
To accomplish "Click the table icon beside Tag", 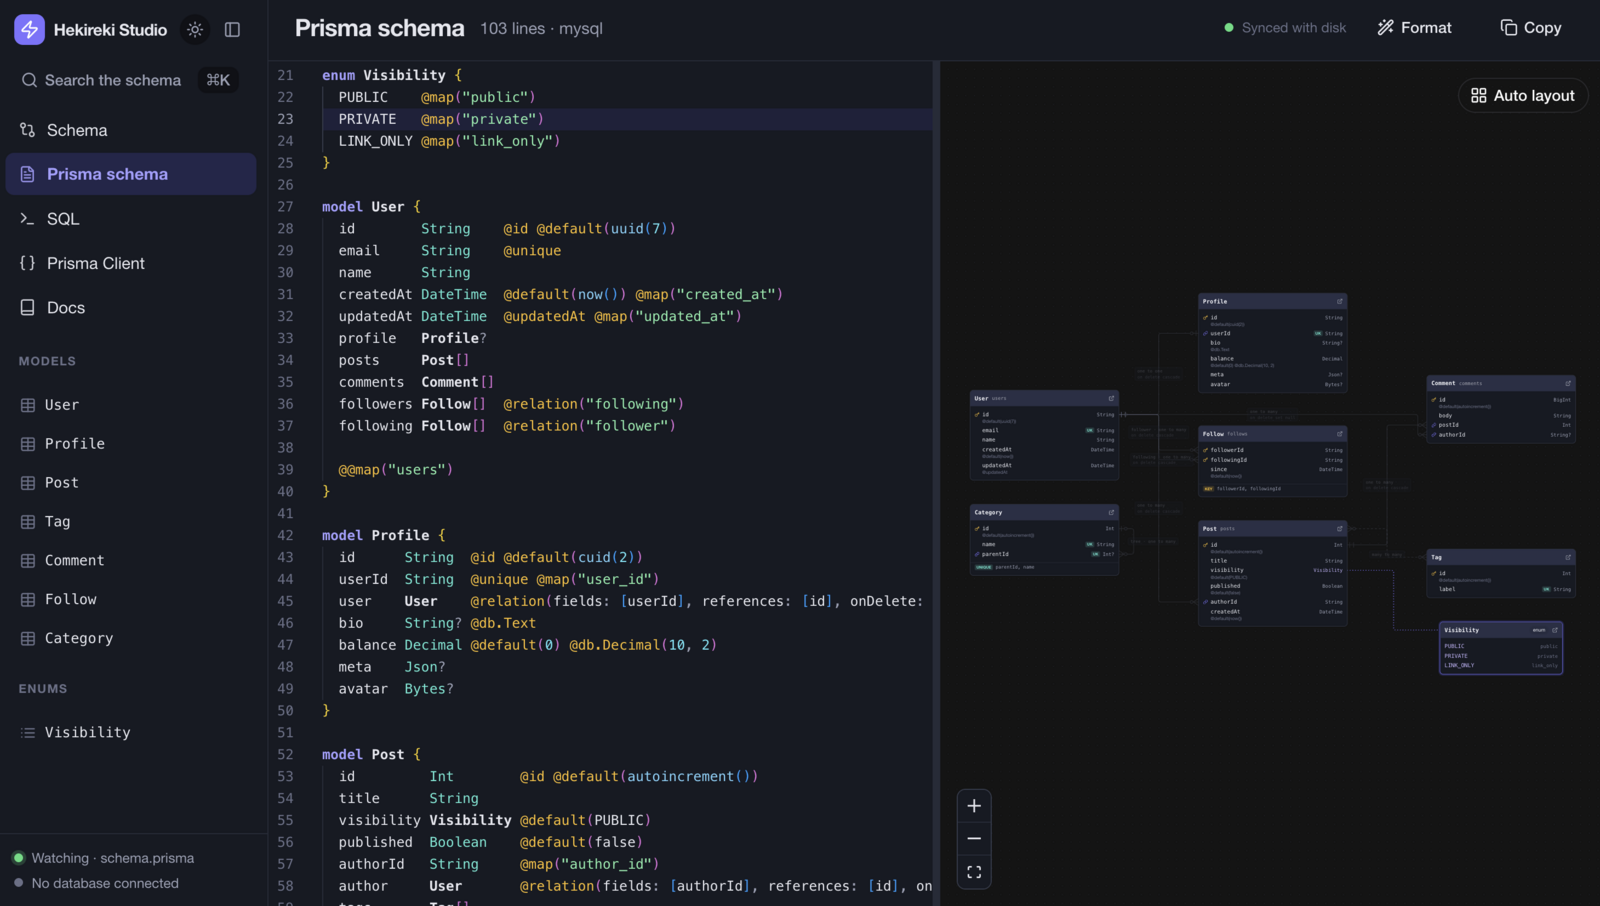I will point(28,522).
